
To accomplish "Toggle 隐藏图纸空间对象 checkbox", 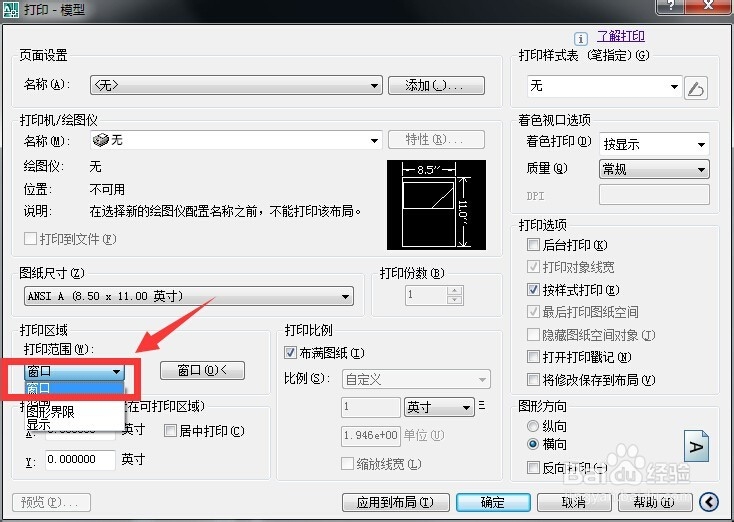I will (x=533, y=334).
